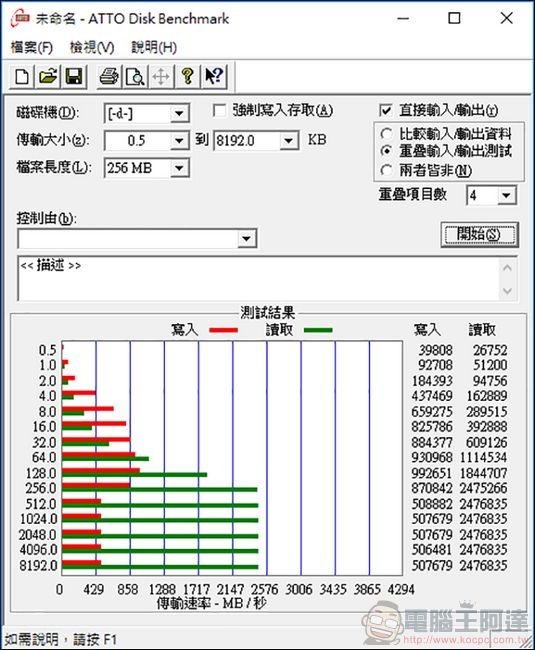Open the 說明(H) menu

point(154,48)
